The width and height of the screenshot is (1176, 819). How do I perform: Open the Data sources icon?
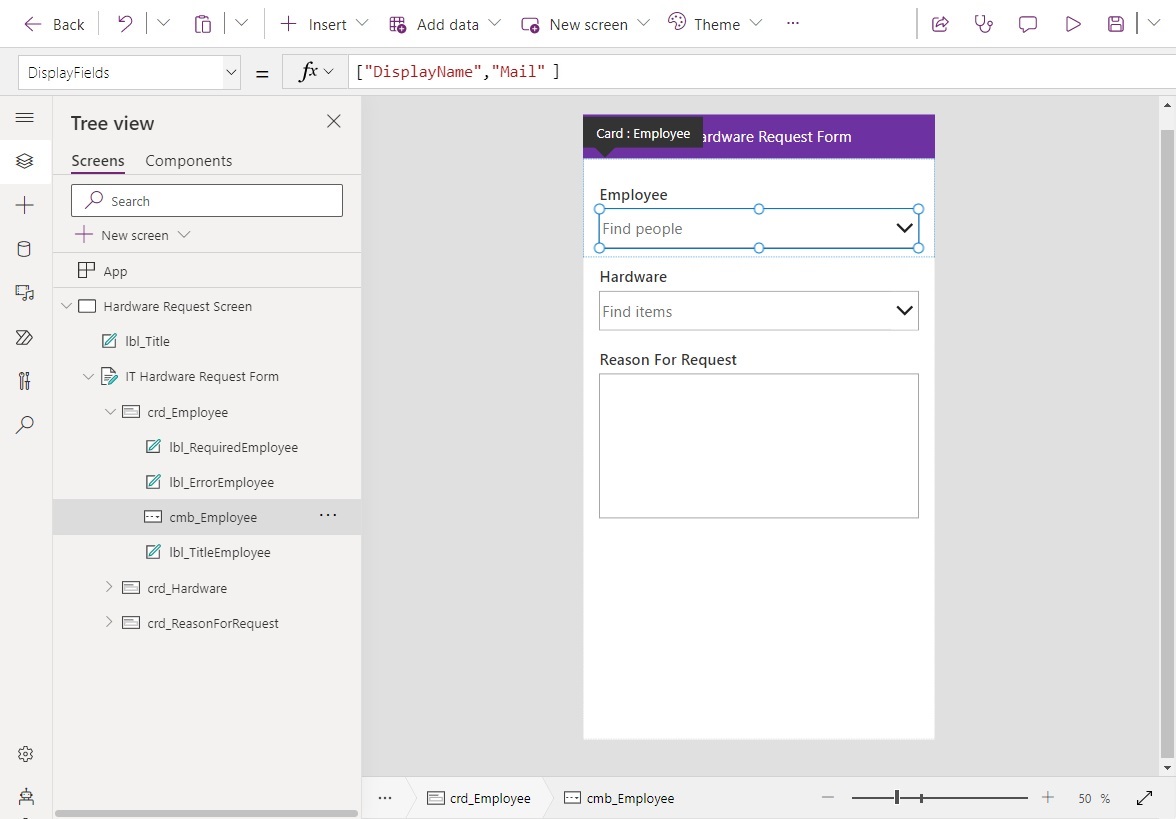click(25, 248)
